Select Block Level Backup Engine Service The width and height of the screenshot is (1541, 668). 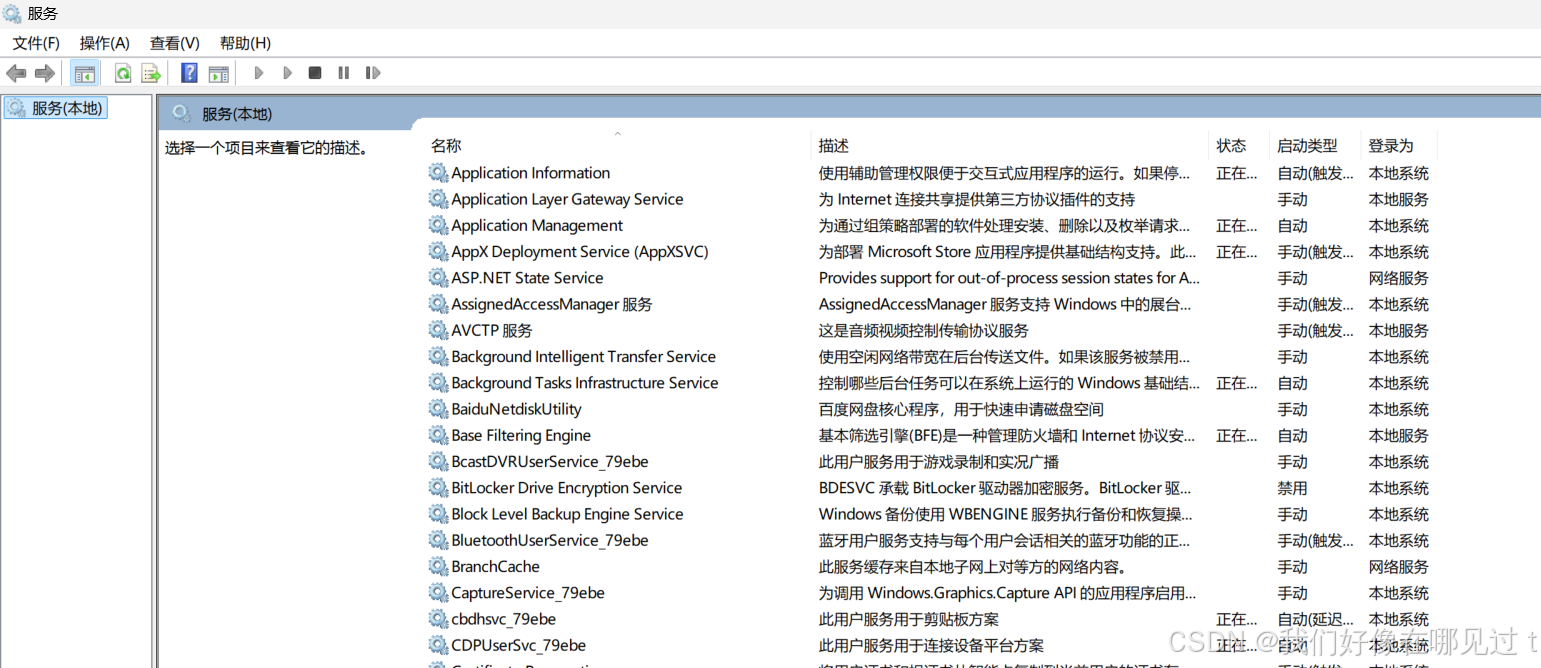pos(567,514)
